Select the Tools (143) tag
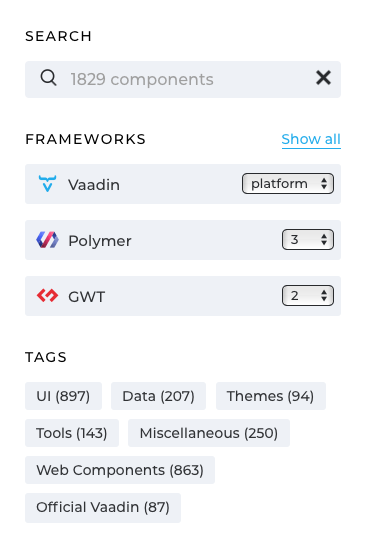The height and width of the screenshot is (545, 366). pos(72,433)
